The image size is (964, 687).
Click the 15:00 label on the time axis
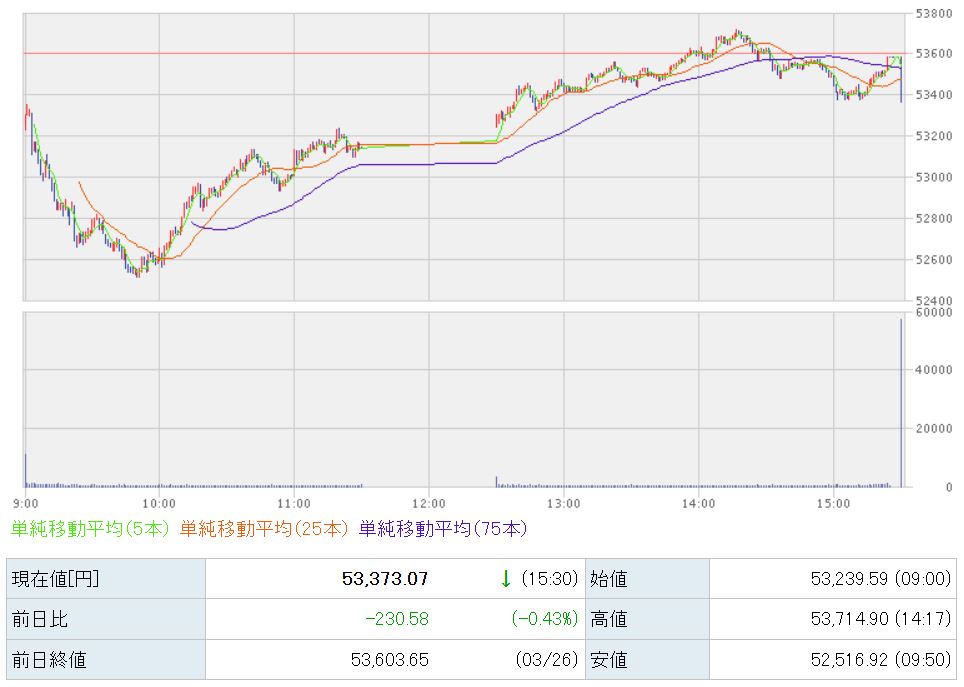point(833,502)
